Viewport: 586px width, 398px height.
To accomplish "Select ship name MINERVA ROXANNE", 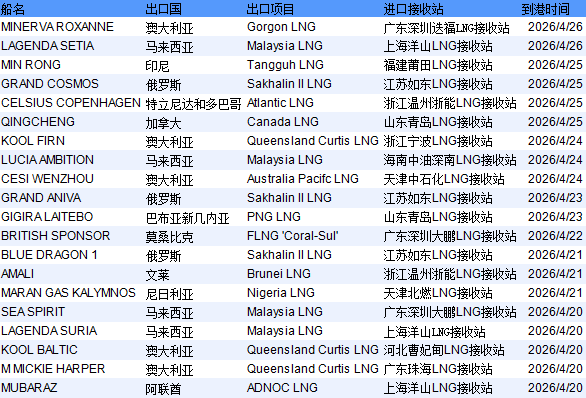I will (57, 27).
